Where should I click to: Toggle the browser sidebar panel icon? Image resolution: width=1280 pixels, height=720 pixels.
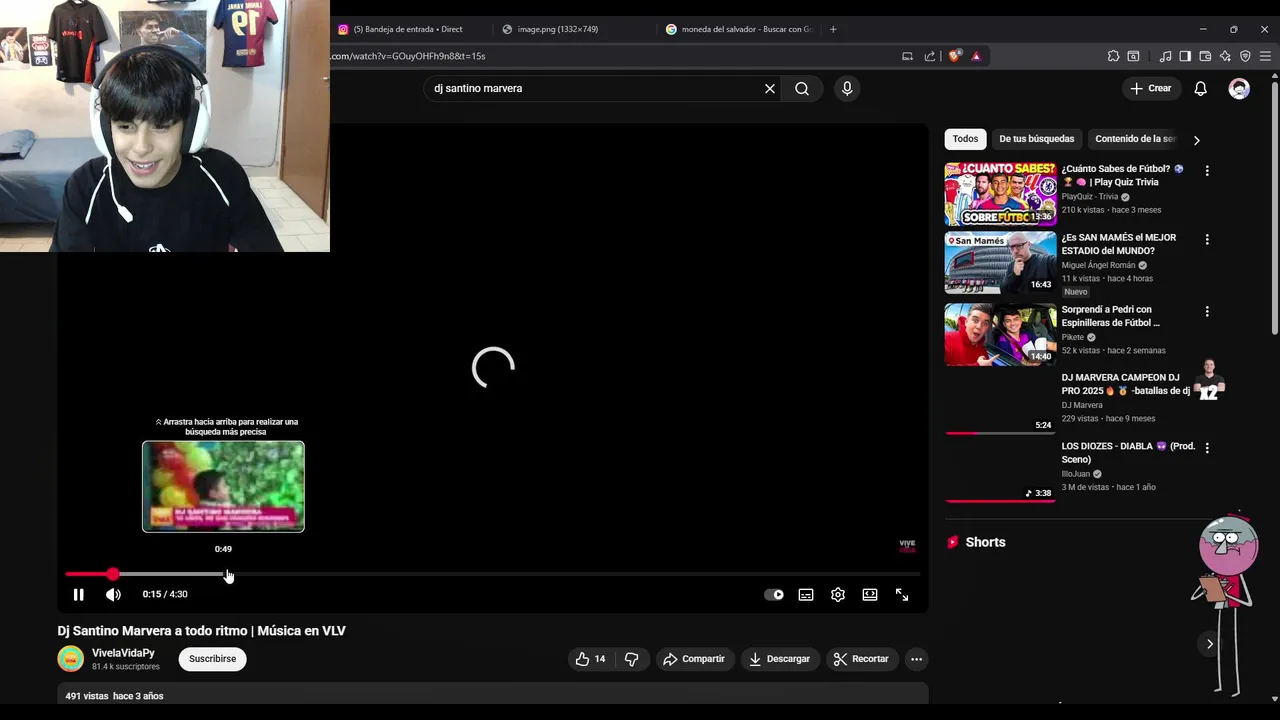(1185, 56)
